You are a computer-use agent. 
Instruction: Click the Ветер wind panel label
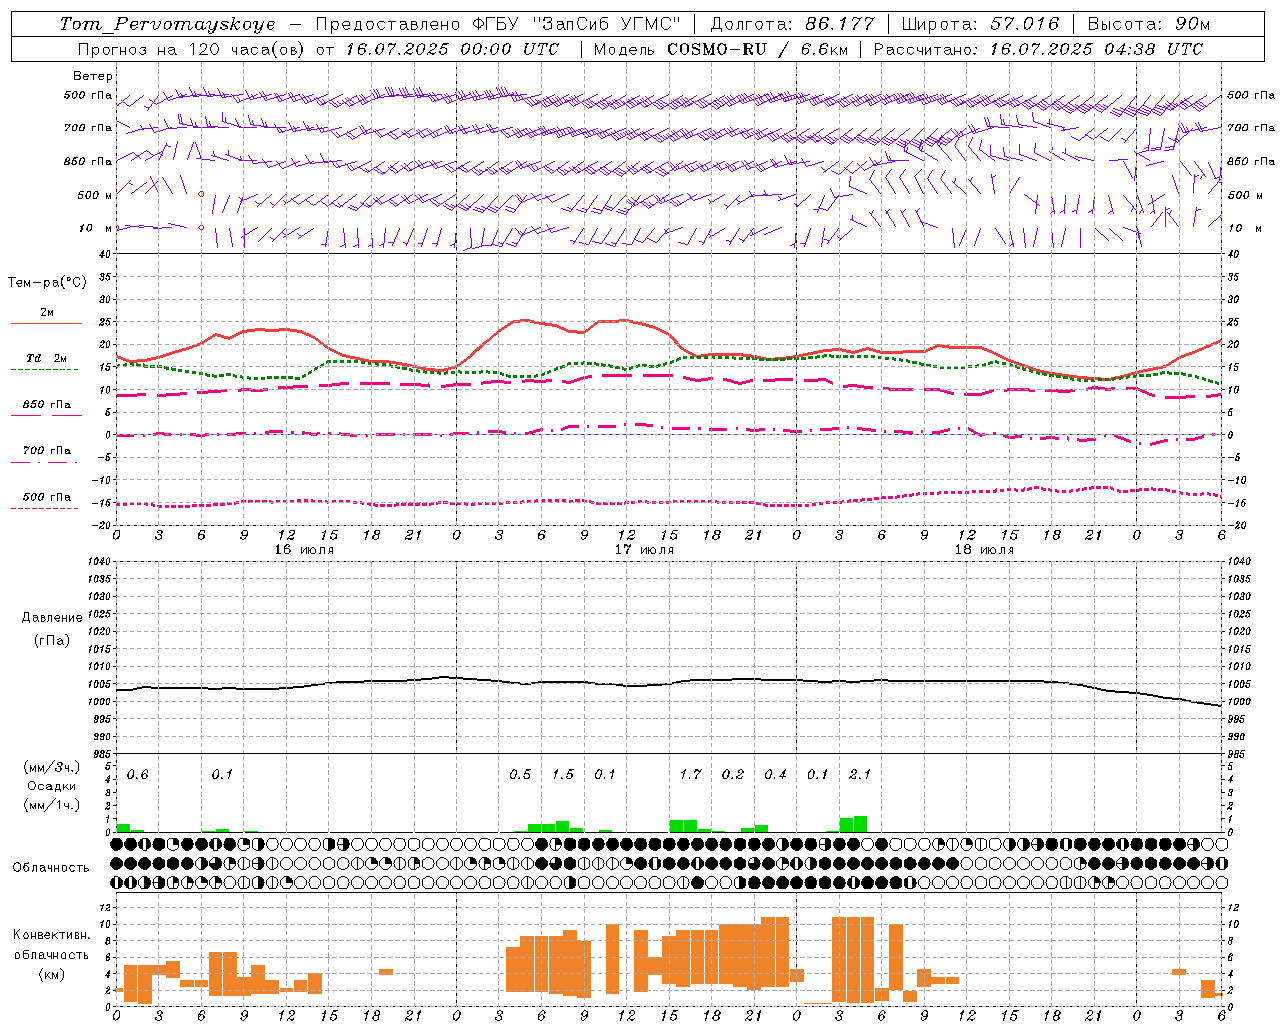point(93,76)
